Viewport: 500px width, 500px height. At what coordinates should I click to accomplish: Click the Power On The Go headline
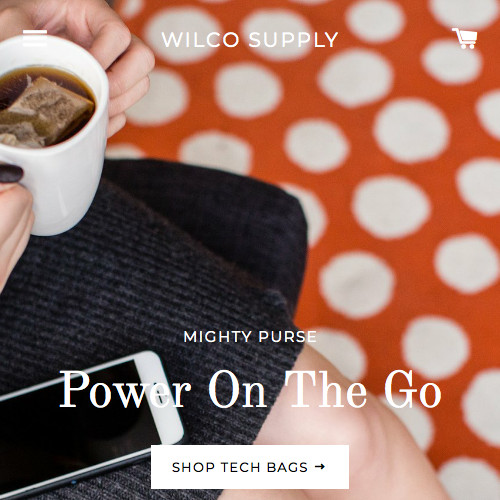click(250, 390)
